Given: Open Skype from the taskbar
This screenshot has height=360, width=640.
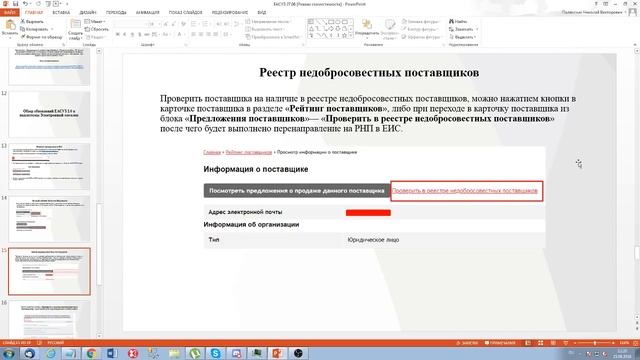Looking at the screenshot, I should tap(215, 353).
